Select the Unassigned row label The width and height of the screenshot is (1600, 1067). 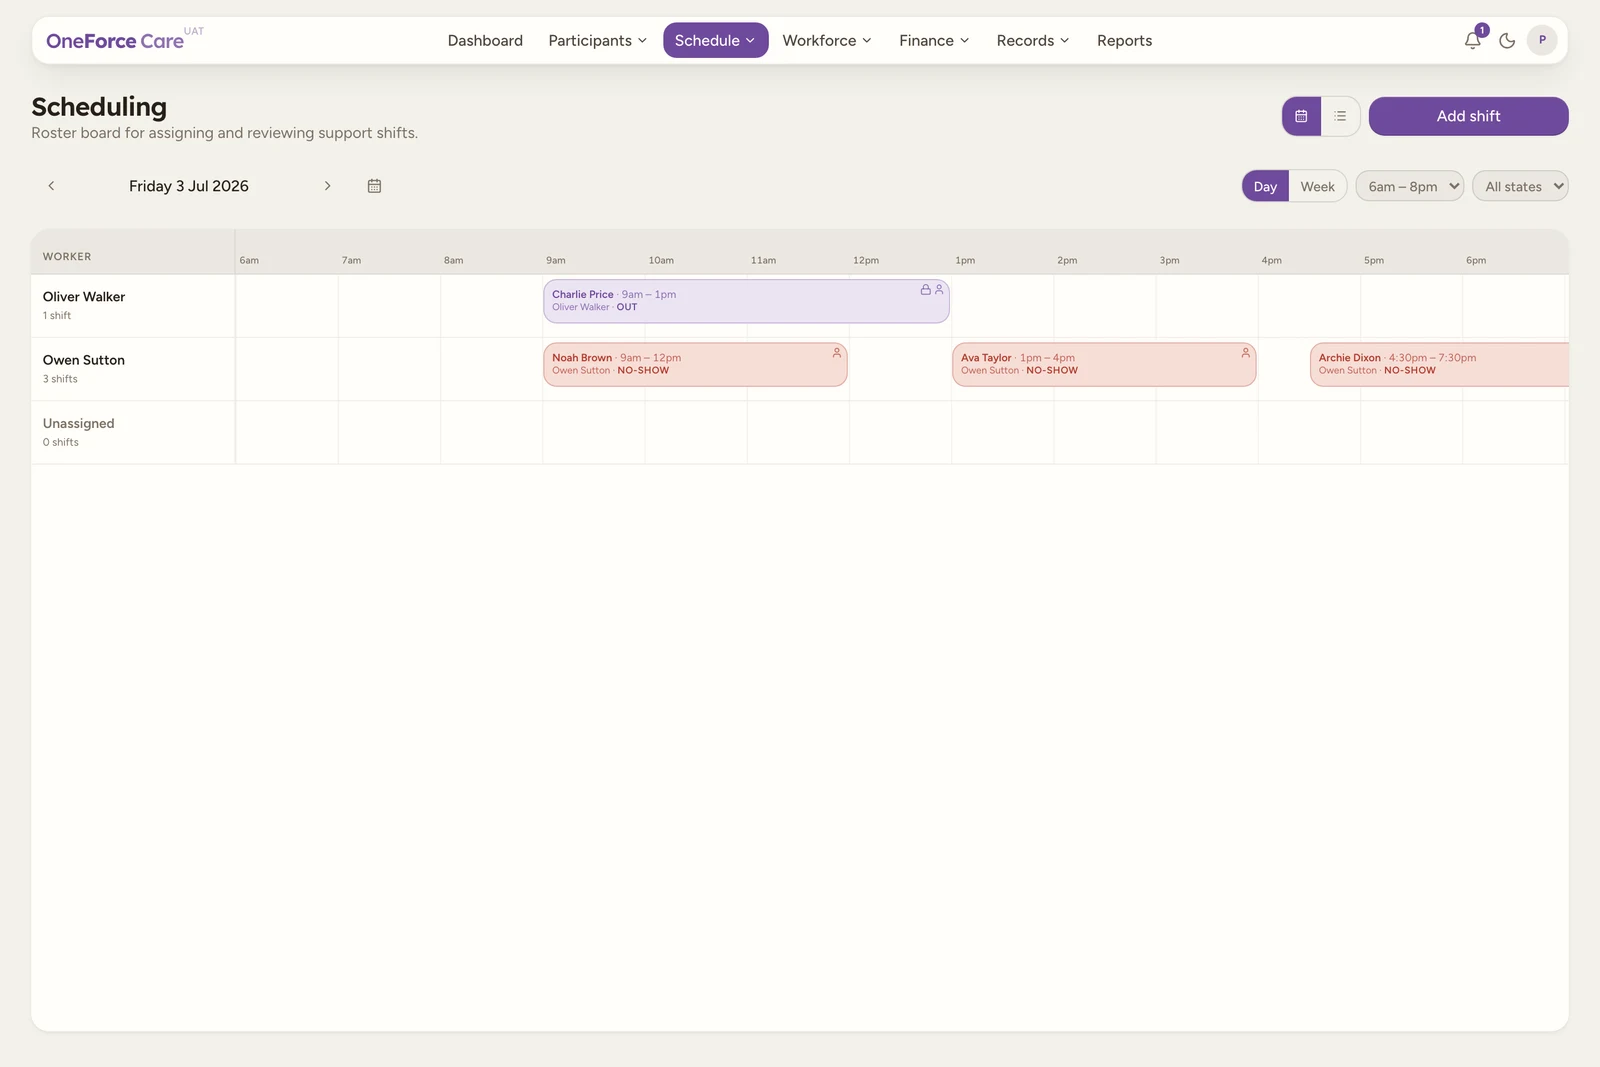(x=79, y=424)
